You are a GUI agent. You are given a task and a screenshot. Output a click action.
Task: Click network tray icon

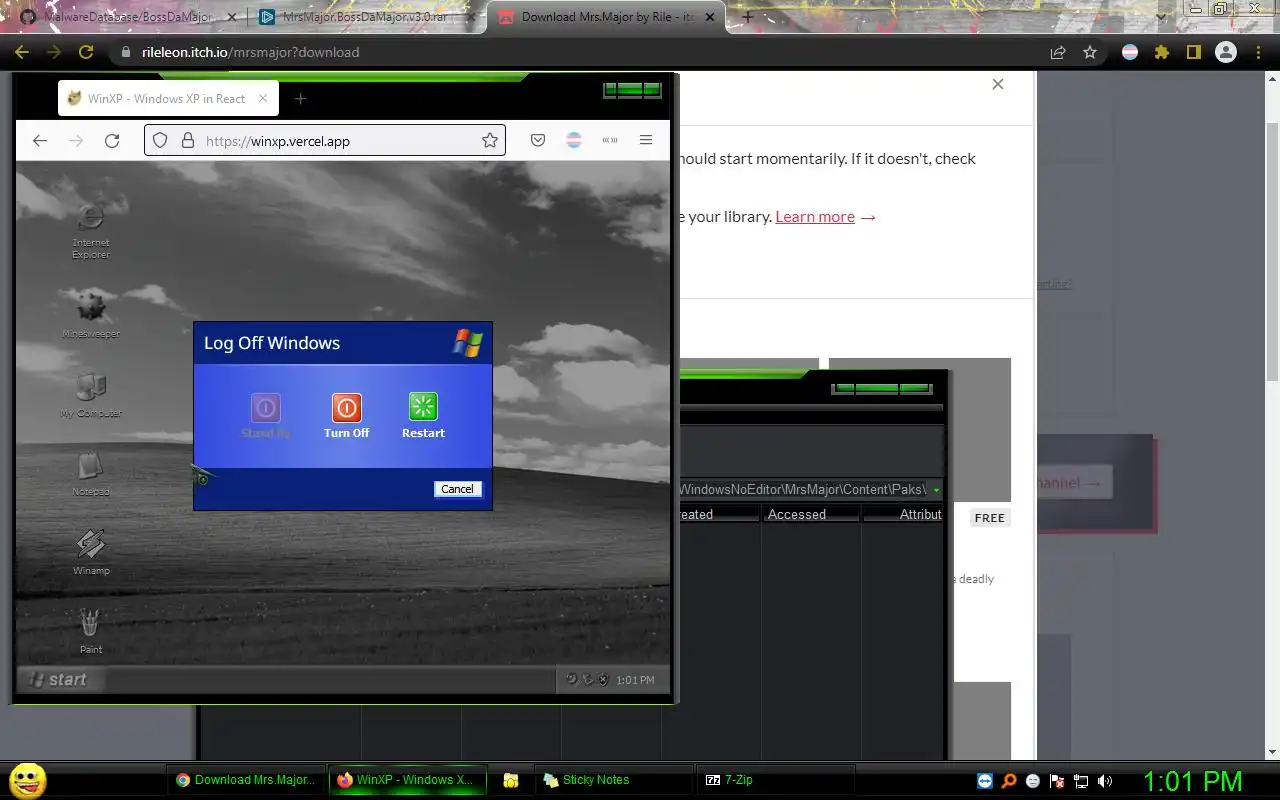1081,781
